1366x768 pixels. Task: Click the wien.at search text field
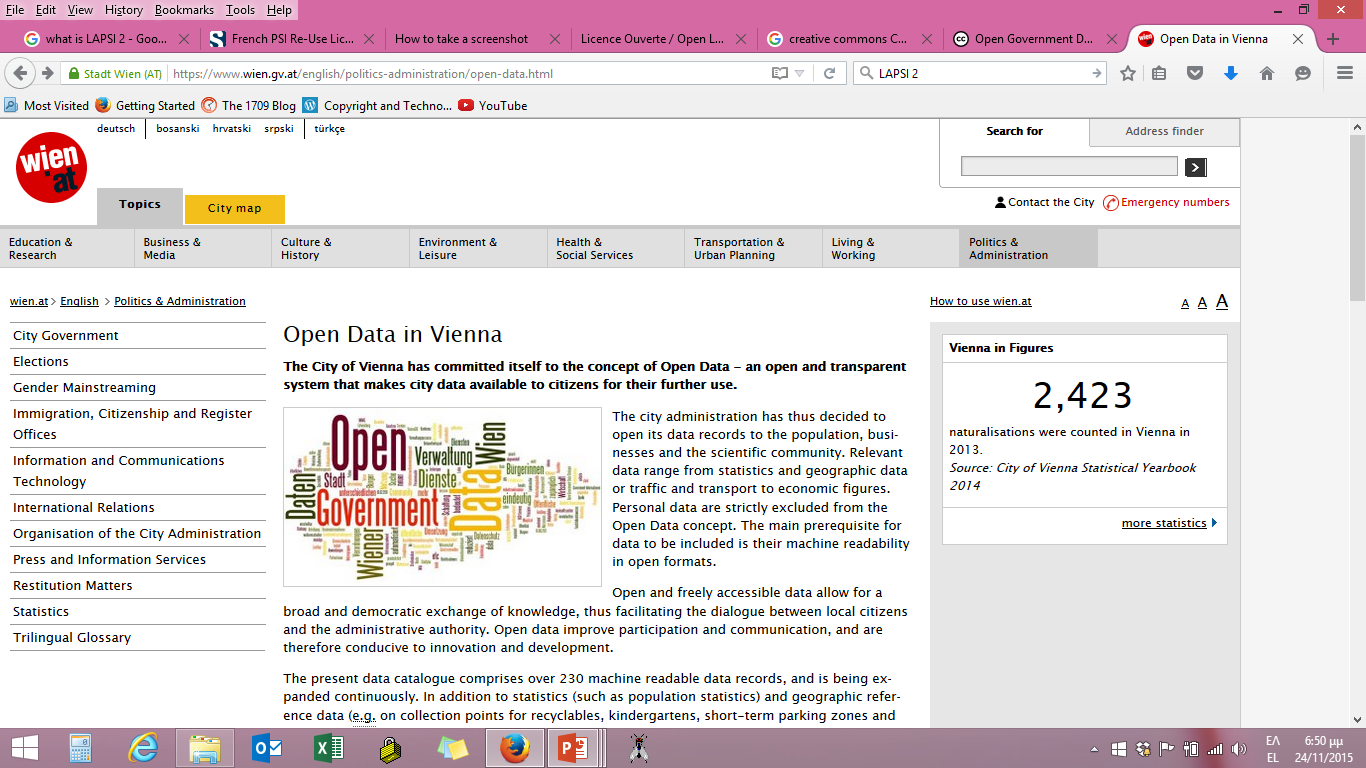[1069, 166]
